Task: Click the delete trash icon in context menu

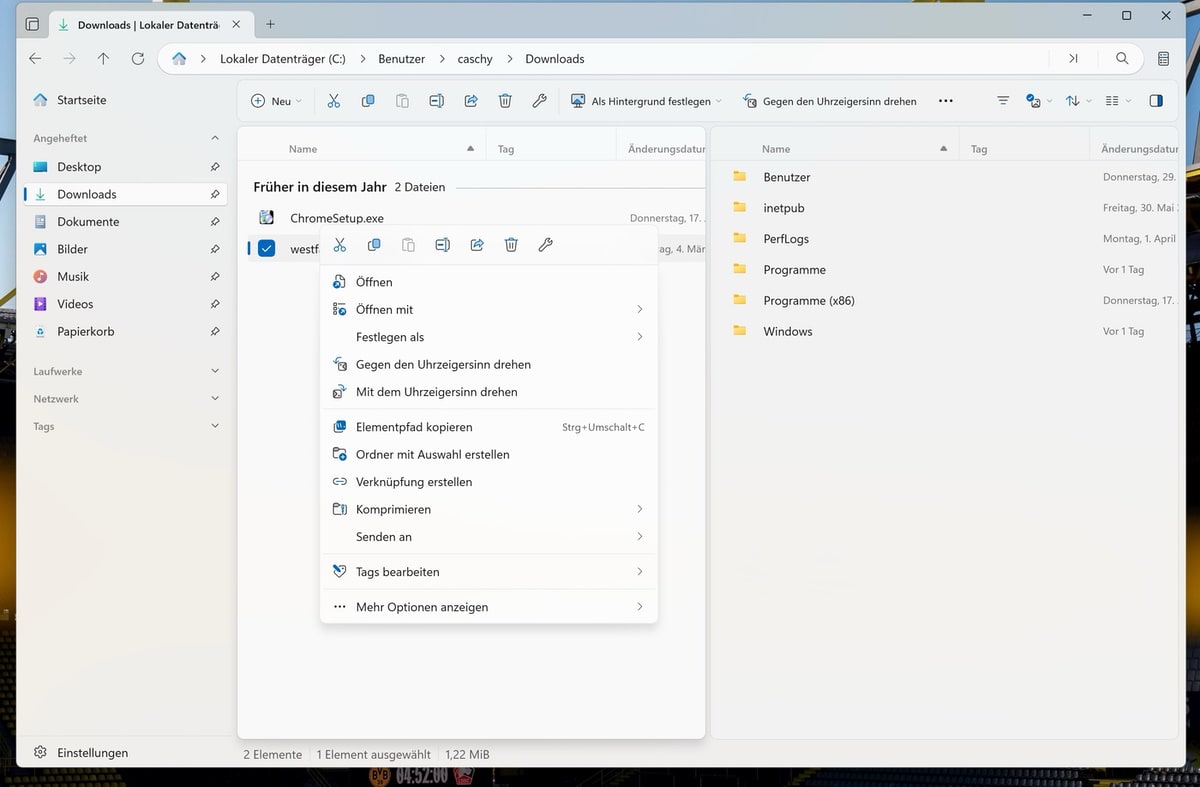Action: pos(511,245)
